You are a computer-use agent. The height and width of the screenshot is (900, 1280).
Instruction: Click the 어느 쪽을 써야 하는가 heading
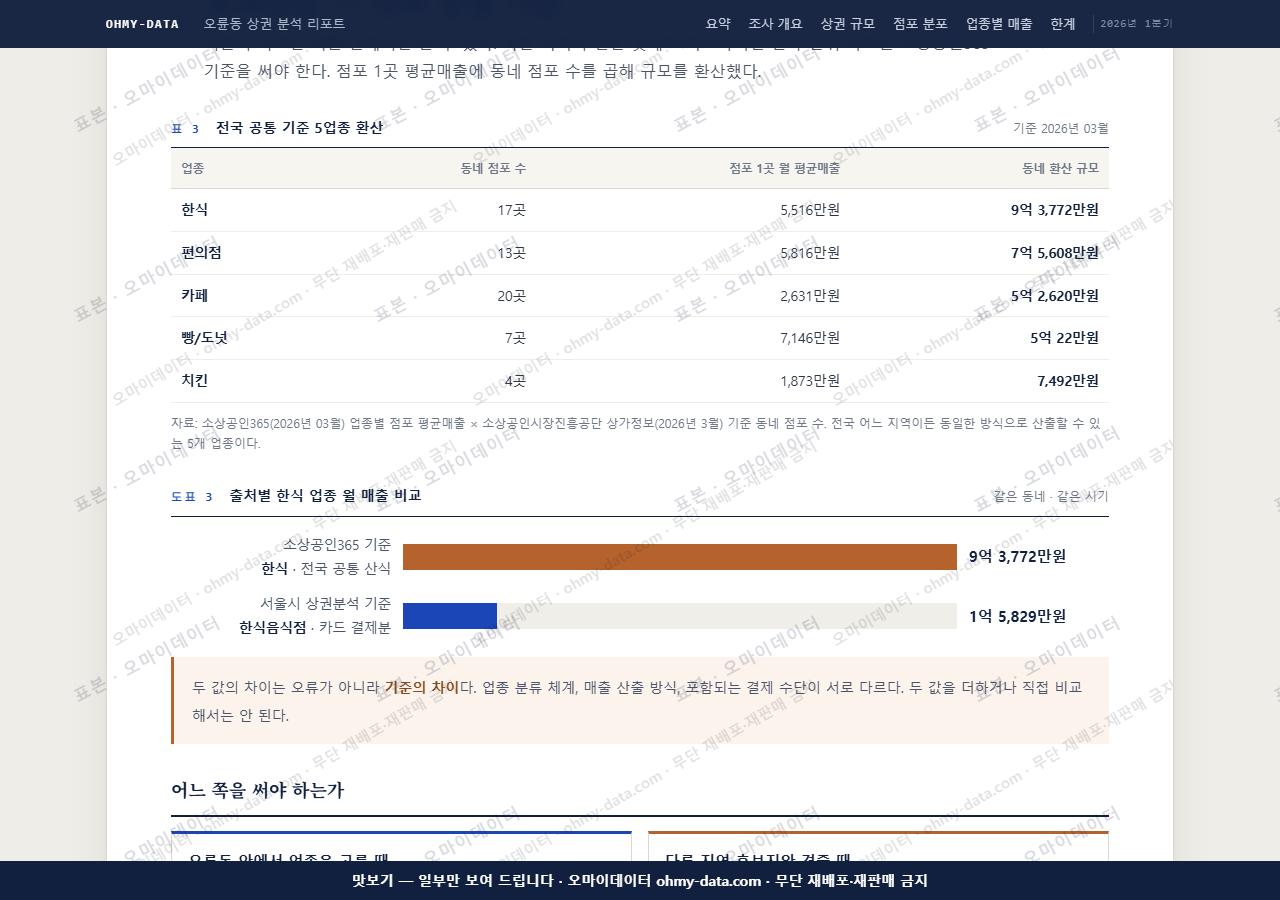(x=257, y=790)
